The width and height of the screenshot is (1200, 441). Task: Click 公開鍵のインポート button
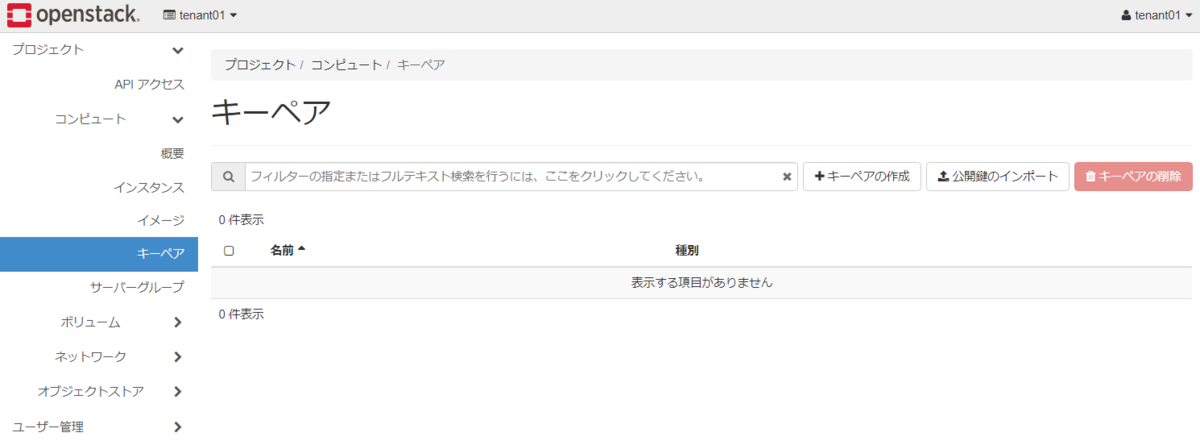998,177
